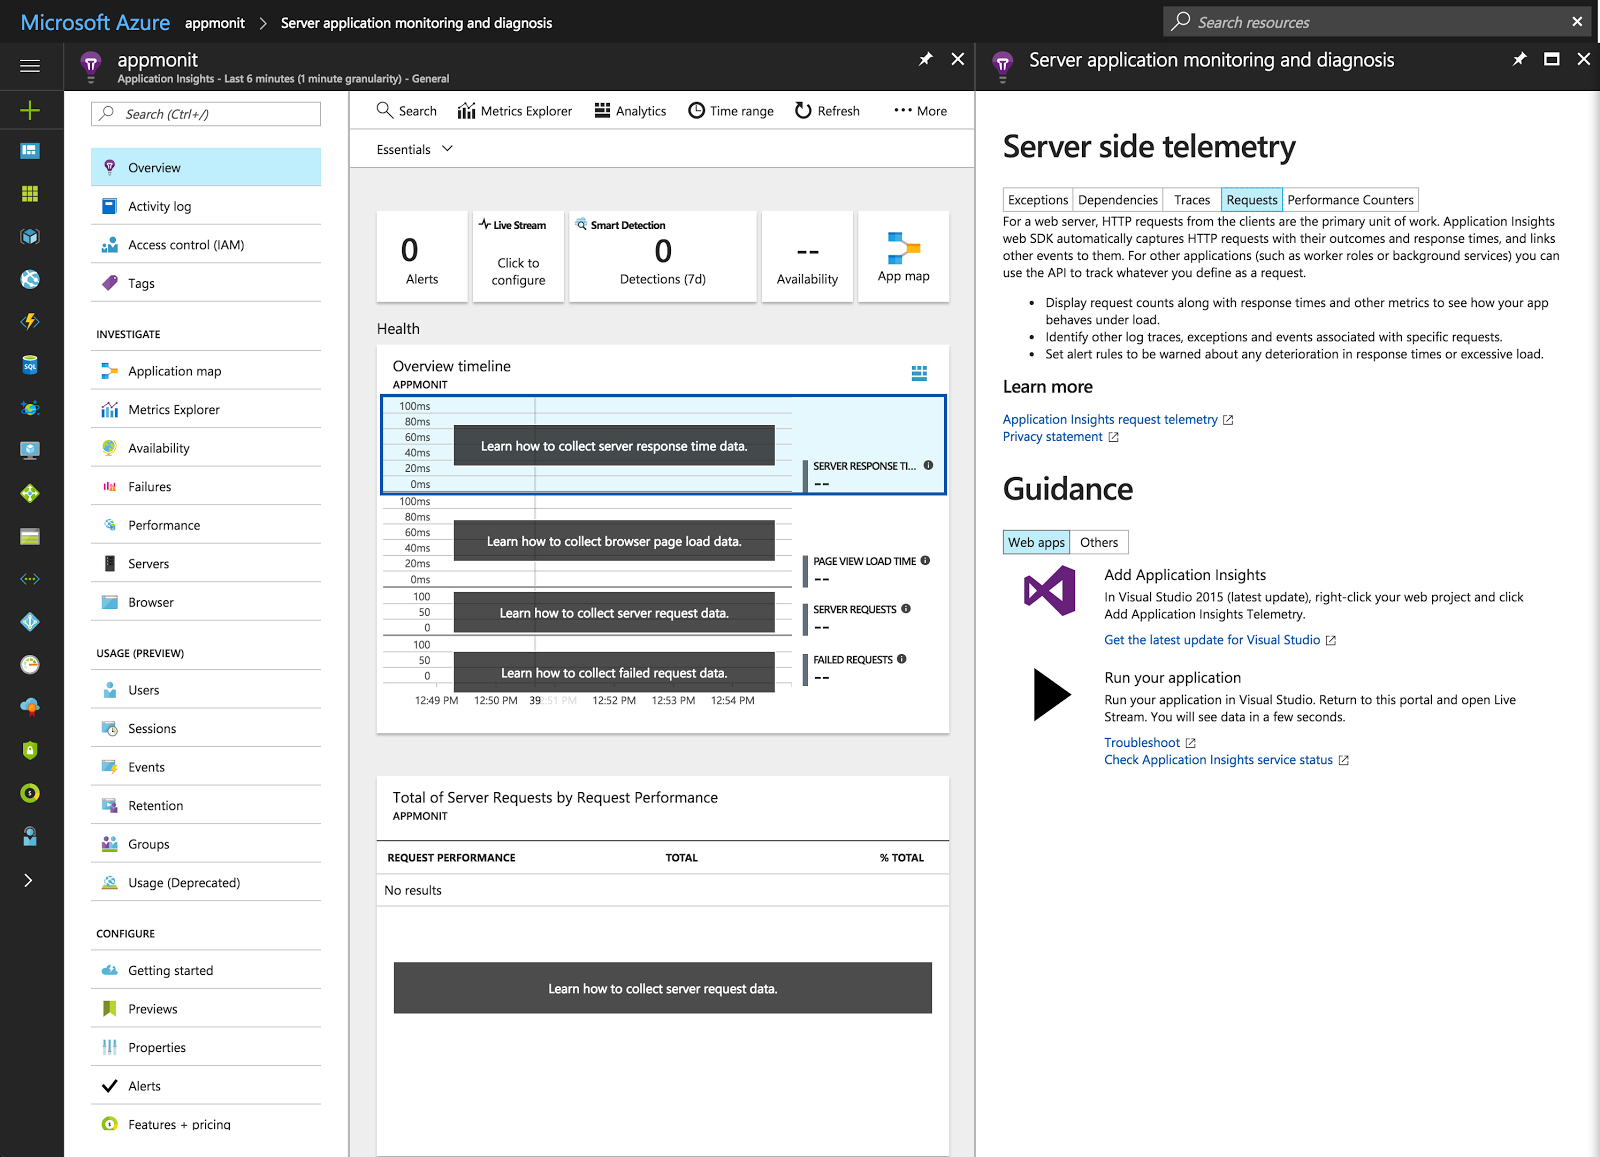Screen dimensions: 1600x1157
Task: Open Servers menu item
Action: click(206, 564)
